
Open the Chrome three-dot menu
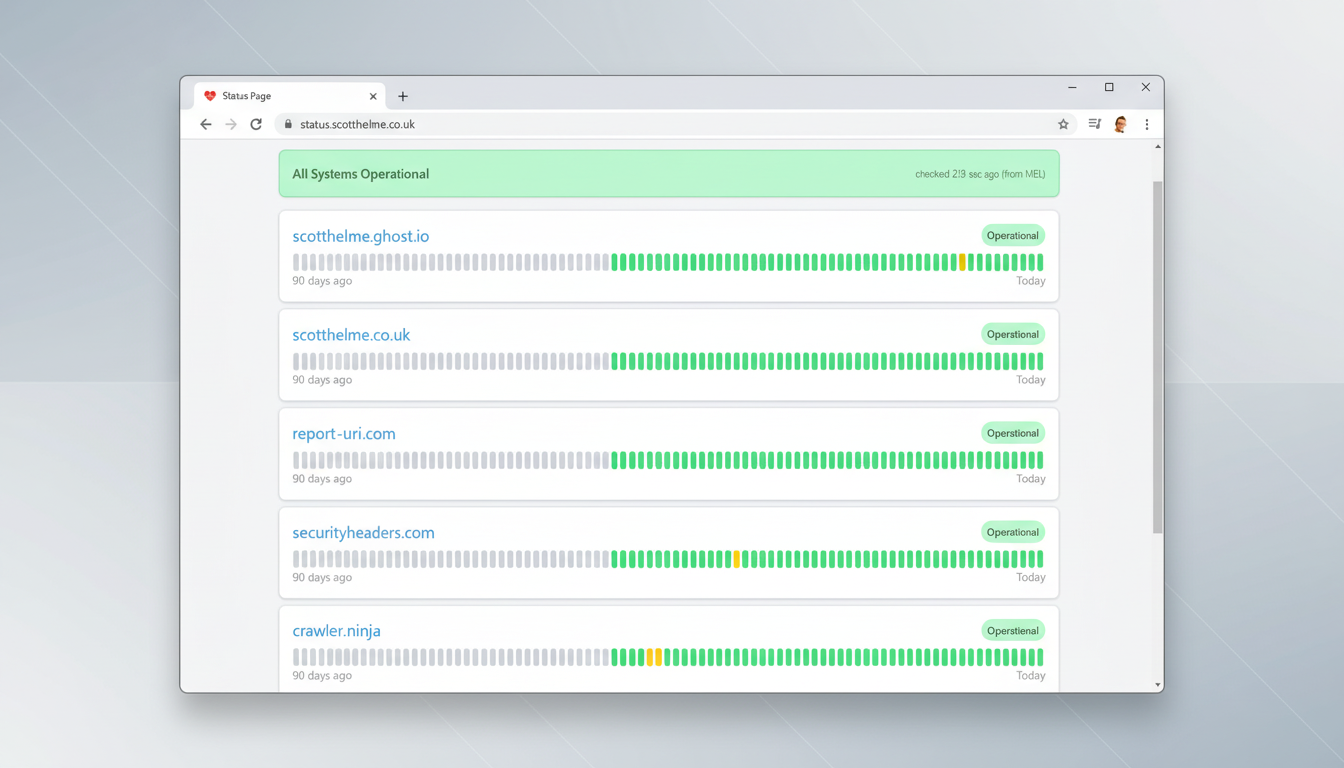[1147, 125]
